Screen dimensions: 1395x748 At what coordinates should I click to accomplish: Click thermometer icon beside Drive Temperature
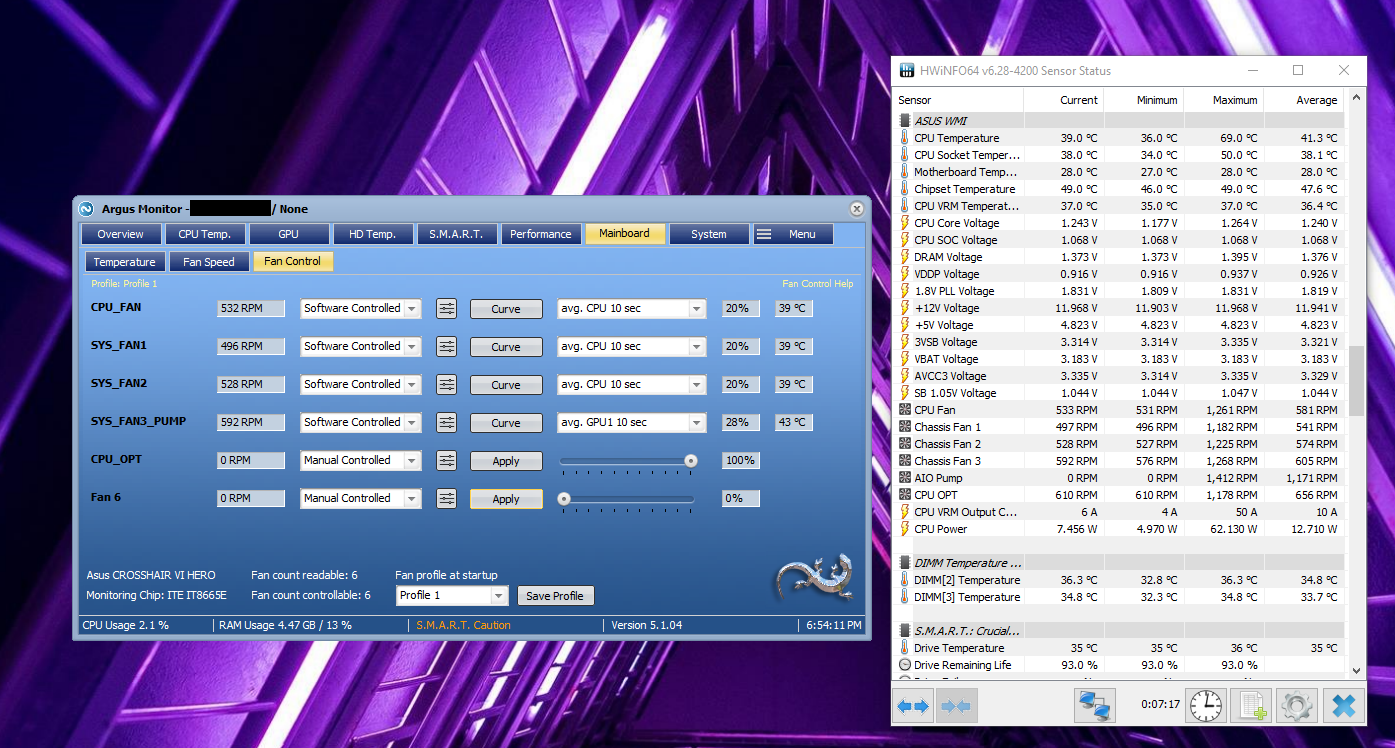[905, 648]
